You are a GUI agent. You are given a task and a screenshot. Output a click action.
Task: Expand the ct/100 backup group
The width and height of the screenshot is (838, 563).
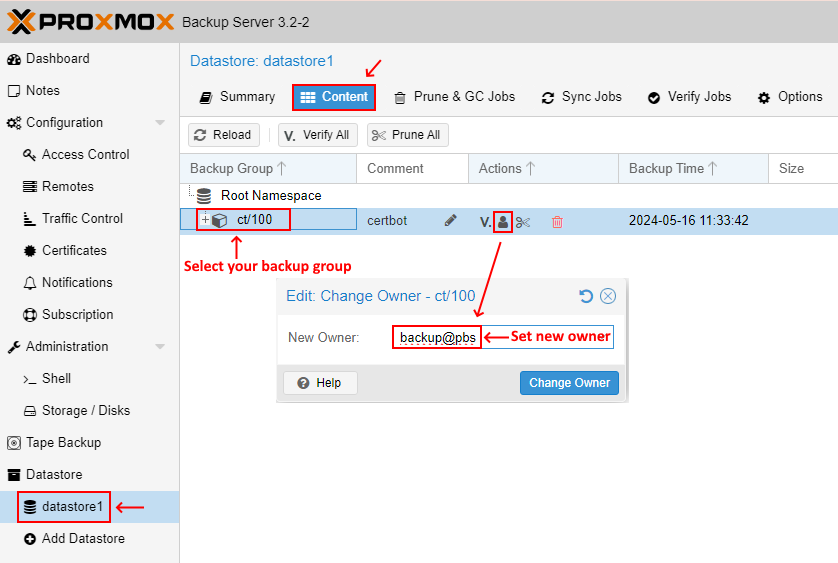205,220
